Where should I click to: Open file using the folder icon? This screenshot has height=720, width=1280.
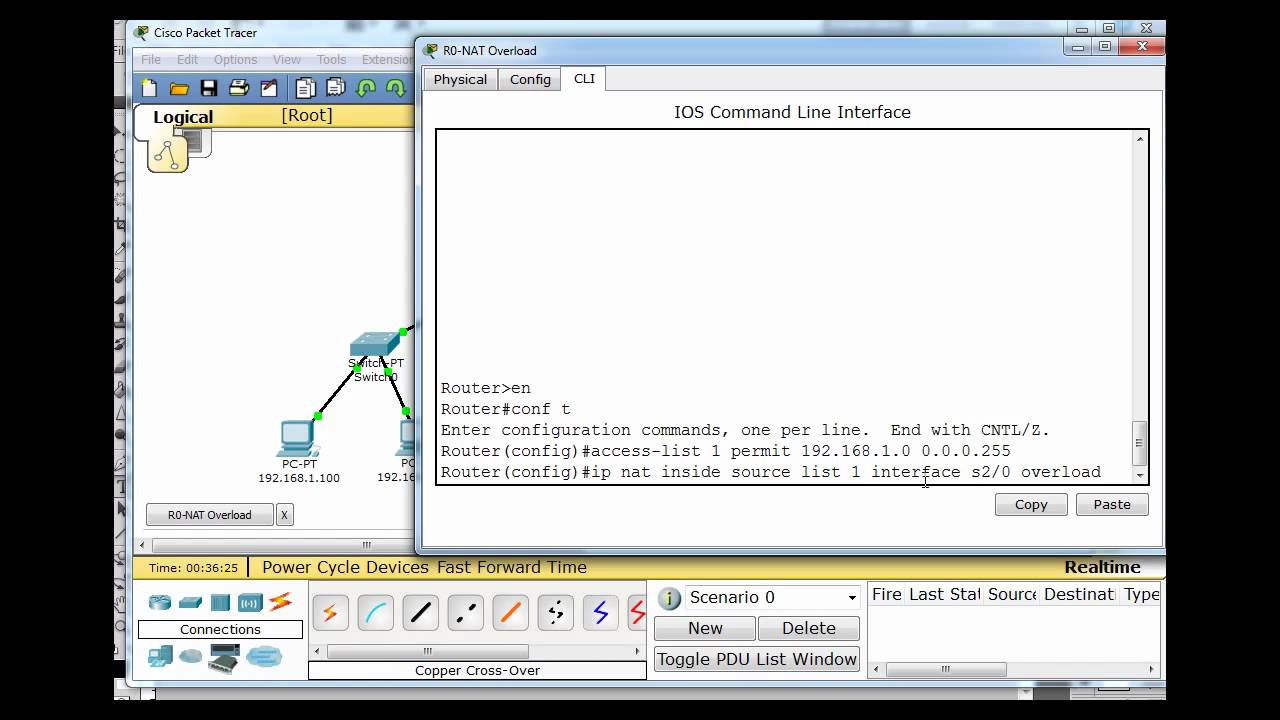179,88
